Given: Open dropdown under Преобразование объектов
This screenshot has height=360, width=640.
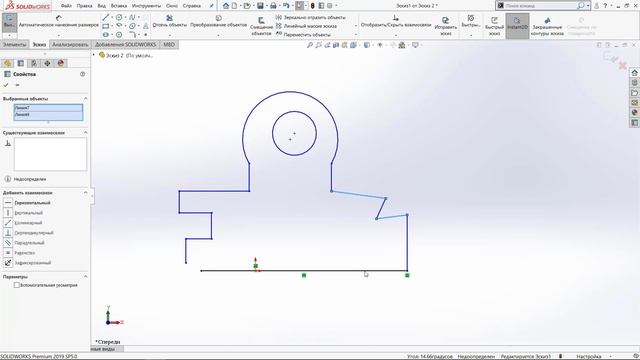Looking at the screenshot, I should coord(218,35).
